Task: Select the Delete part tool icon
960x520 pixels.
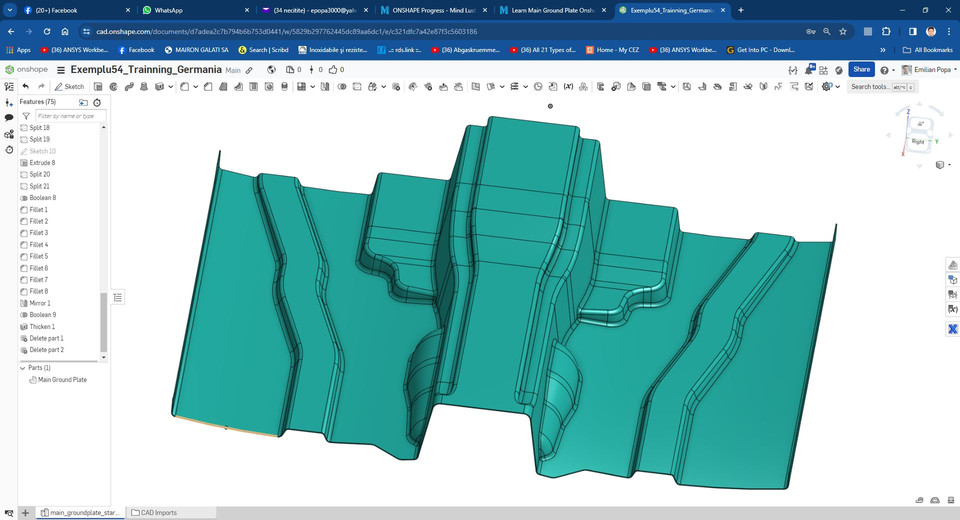Action: tap(396, 86)
